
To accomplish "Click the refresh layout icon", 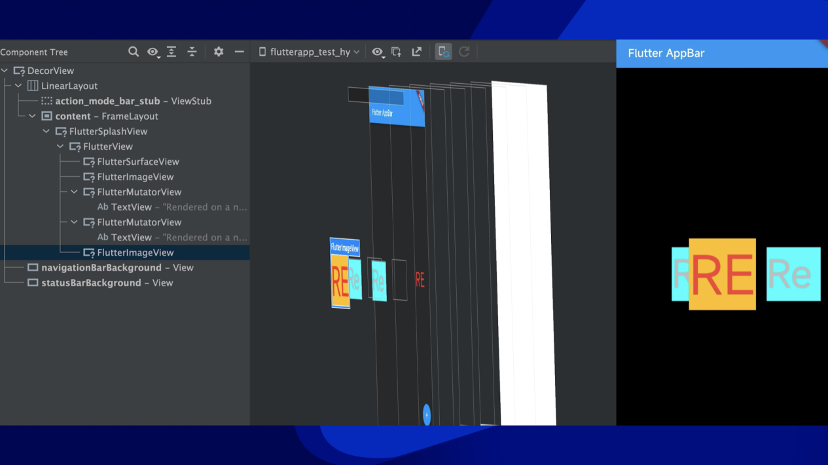I will tap(464, 52).
